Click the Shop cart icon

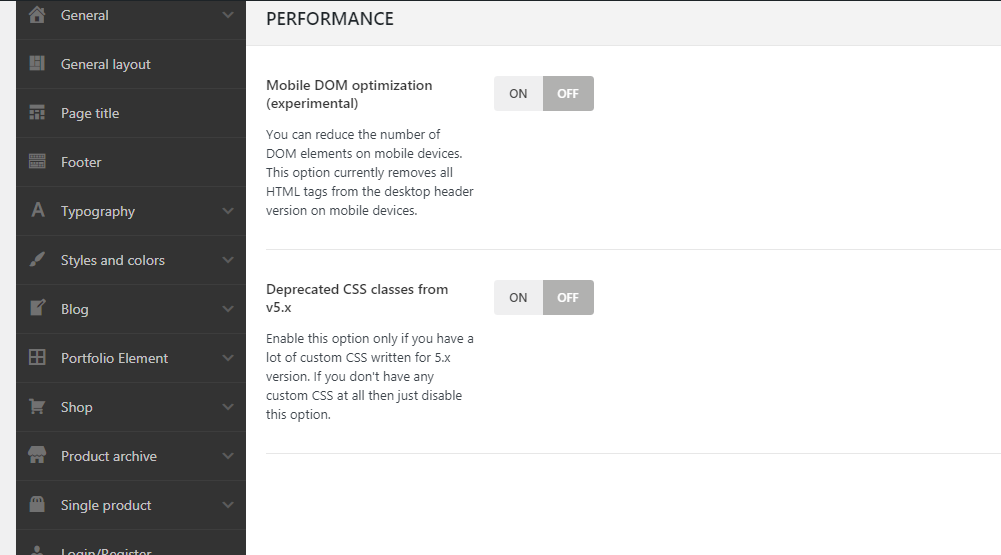[37, 407]
